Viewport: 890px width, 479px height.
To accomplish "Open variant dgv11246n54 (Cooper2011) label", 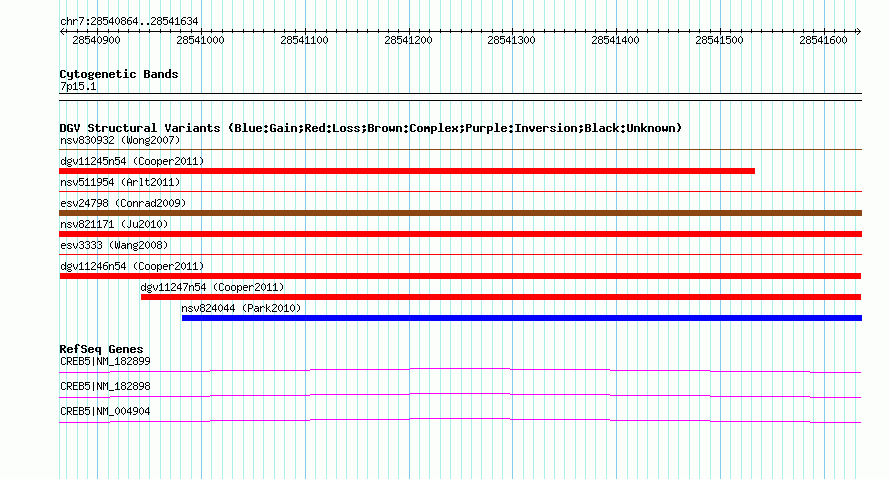I will [x=132, y=266].
